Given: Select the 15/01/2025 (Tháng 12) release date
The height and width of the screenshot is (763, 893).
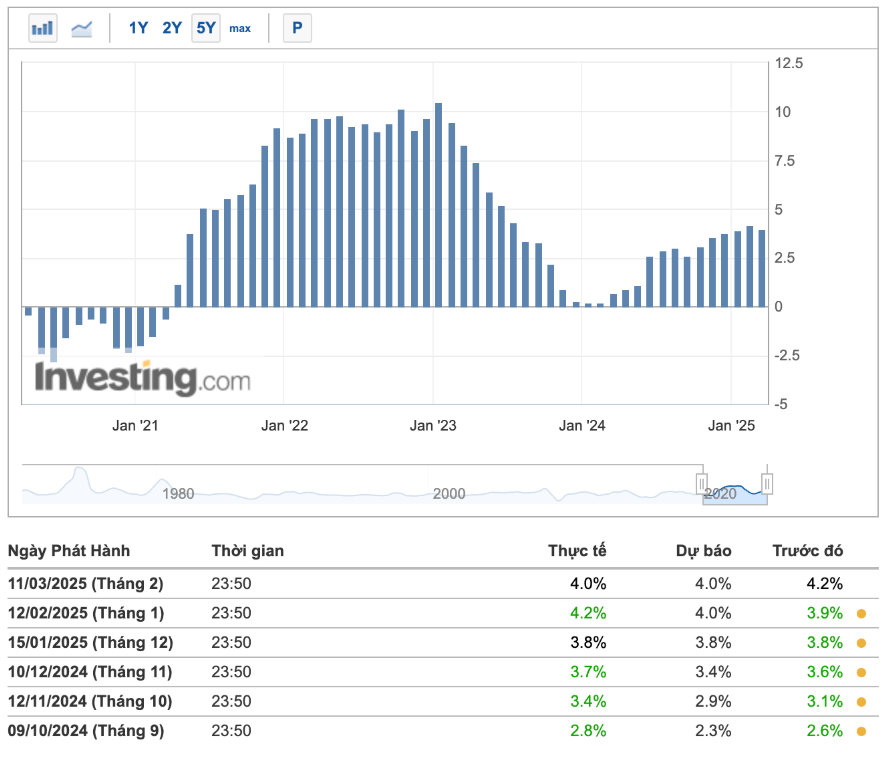Looking at the screenshot, I should point(91,643).
